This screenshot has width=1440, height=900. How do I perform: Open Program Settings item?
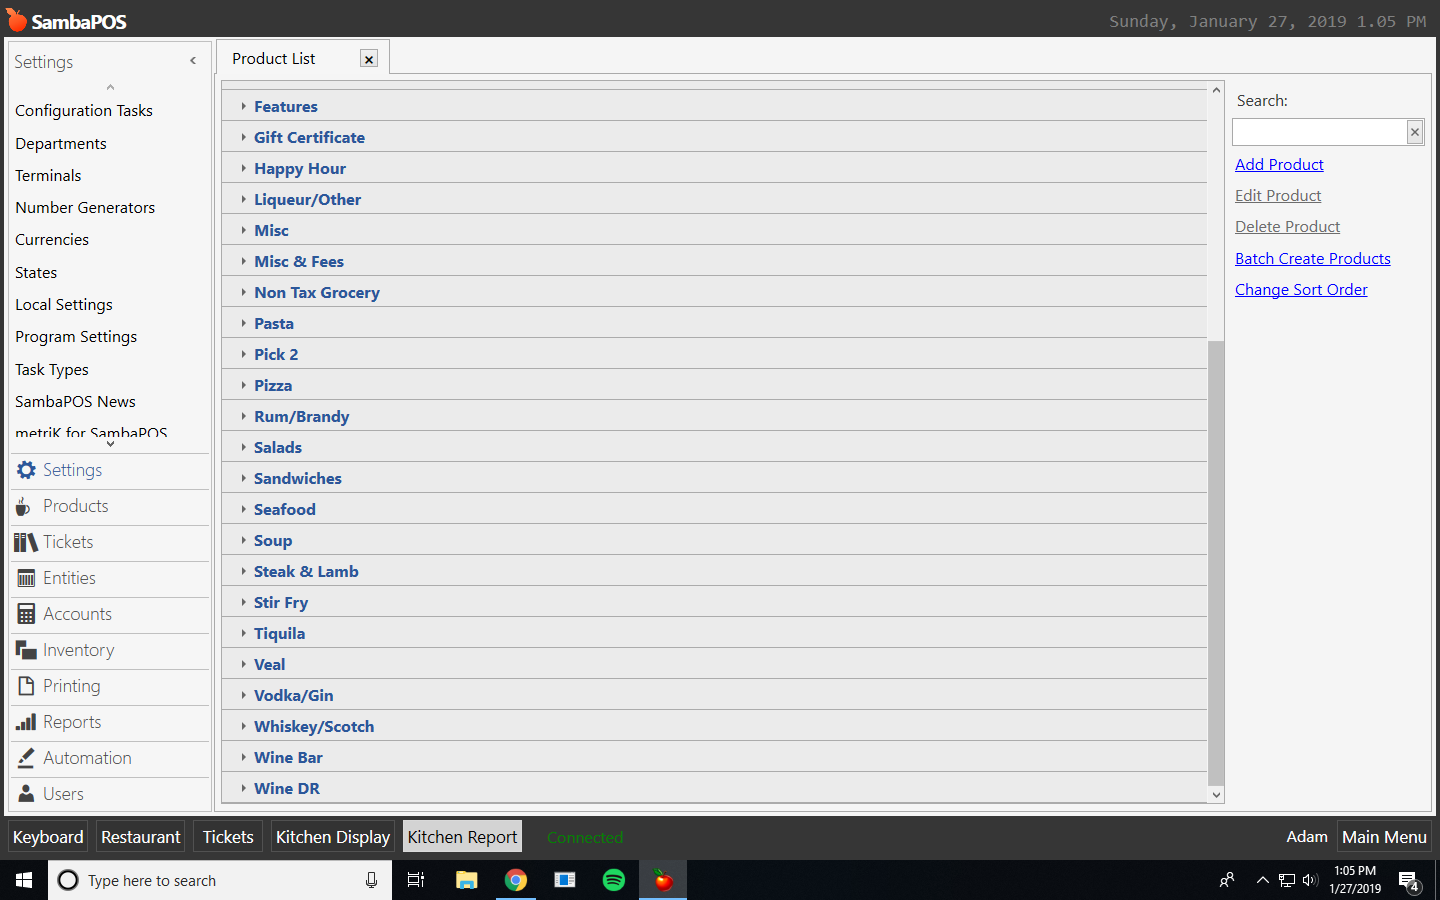(x=76, y=337)
